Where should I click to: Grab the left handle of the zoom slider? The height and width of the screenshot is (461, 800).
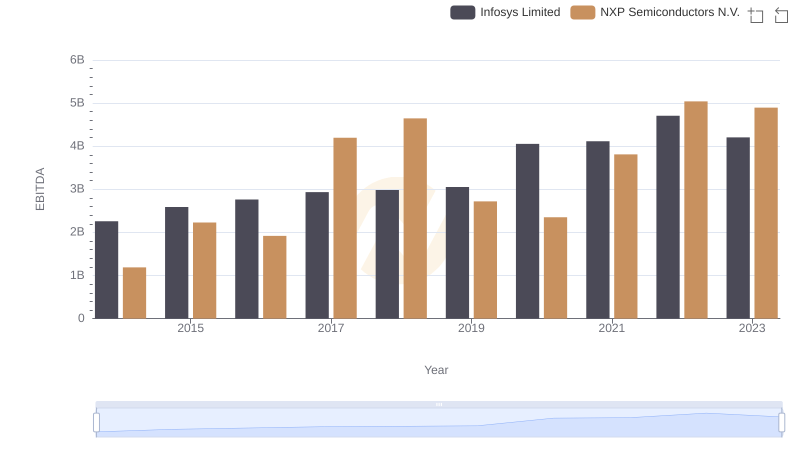coord(96,422)
